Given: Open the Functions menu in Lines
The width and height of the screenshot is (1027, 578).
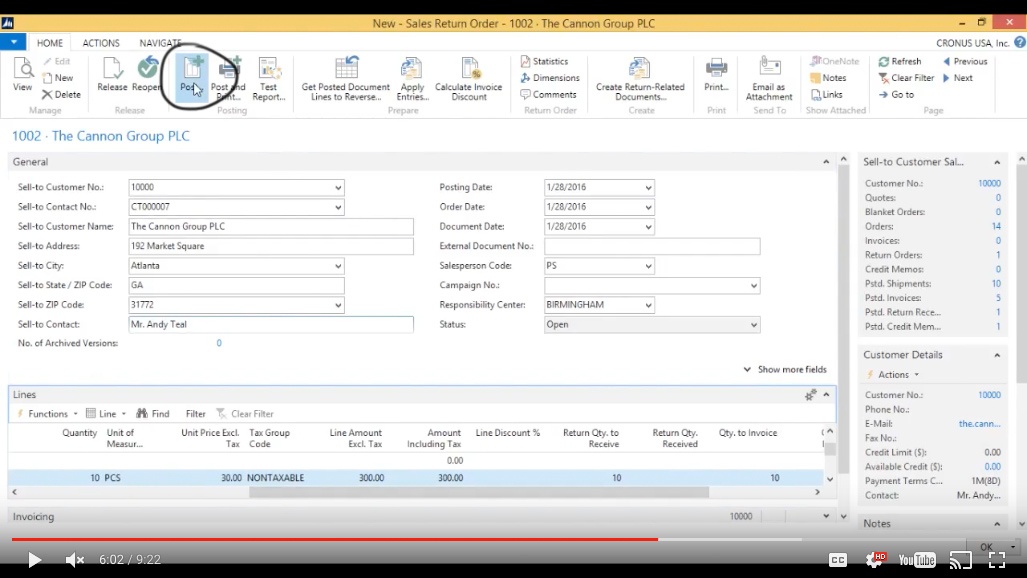Looking at the screenshot, I should 47,414.
